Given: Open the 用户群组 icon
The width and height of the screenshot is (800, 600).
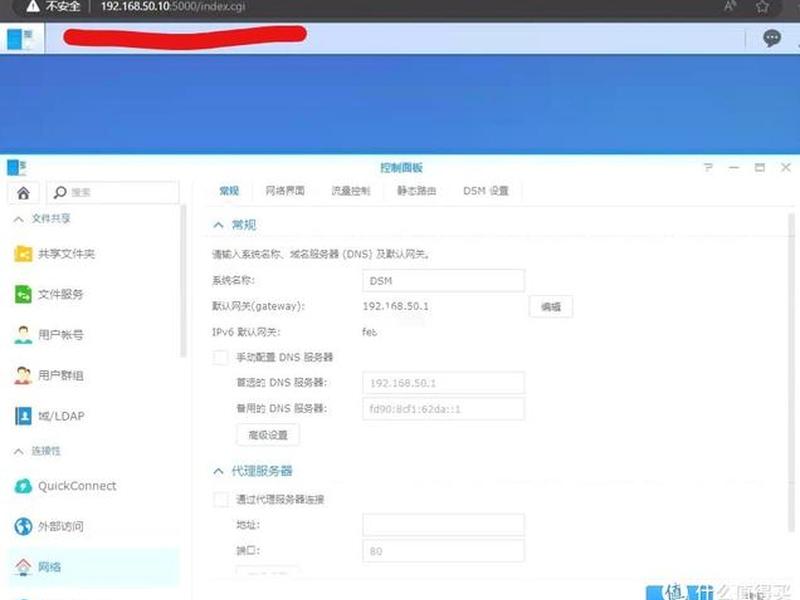Looking at the screenshot, I should (x=23, y=376).
